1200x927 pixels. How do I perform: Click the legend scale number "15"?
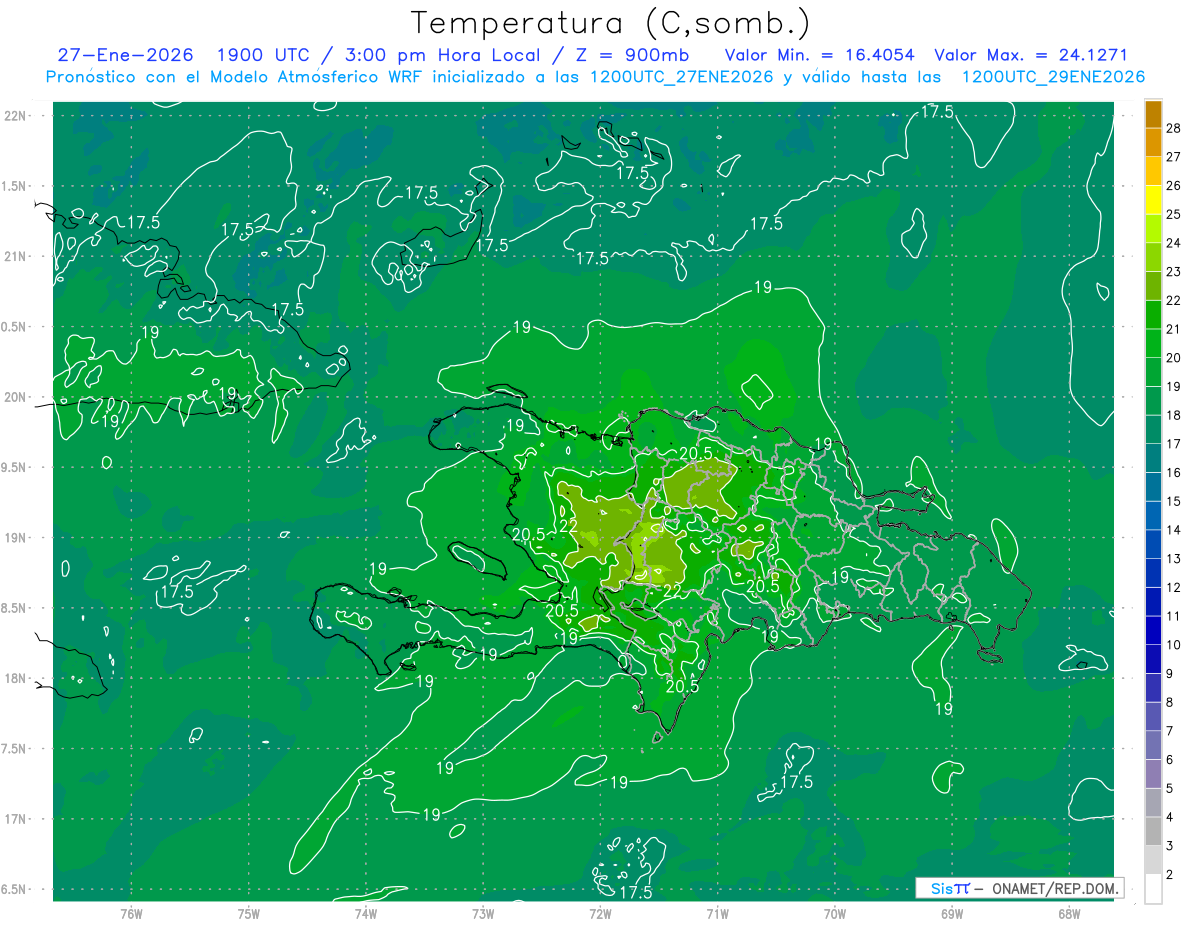(x=1174, y=501)
